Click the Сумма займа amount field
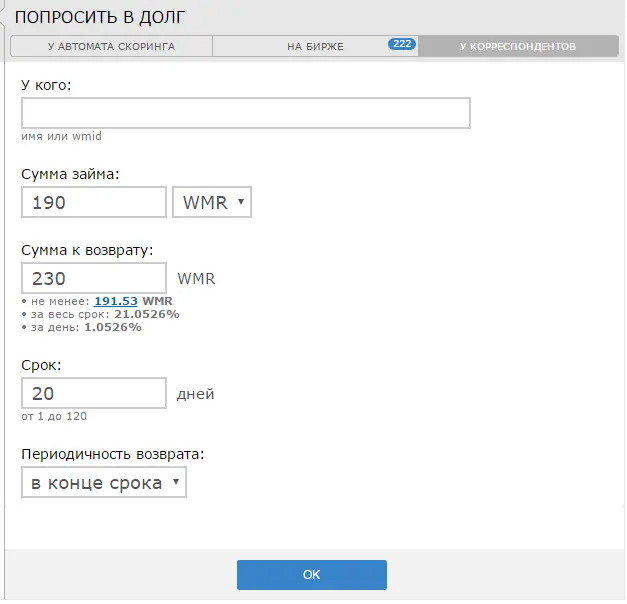Image resolution: width=627 pixels, height=604 pixels. 94,202
